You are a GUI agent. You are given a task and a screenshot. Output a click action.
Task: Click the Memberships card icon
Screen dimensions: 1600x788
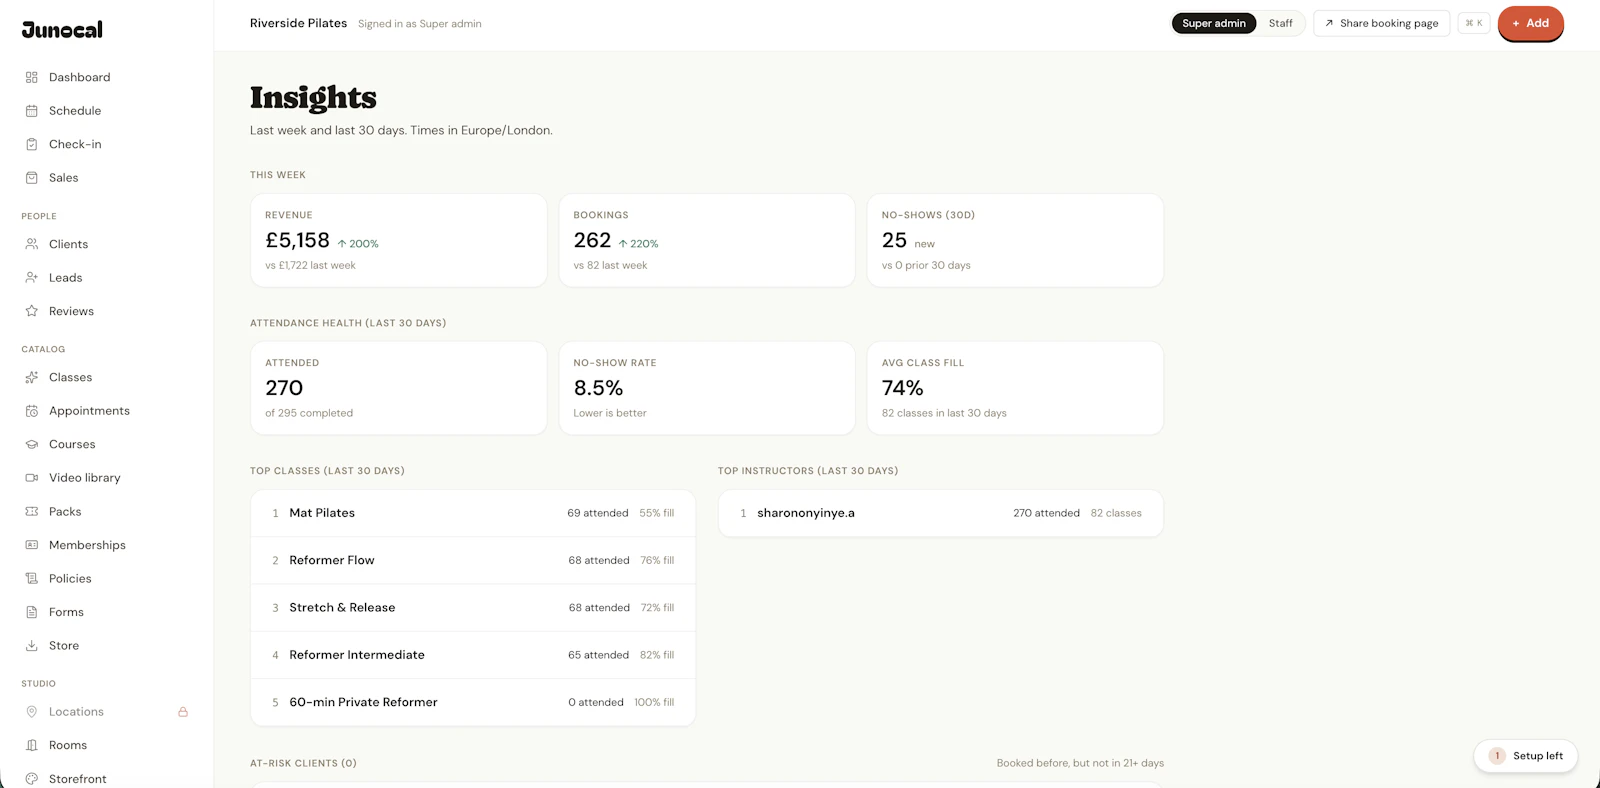(32, 545)
